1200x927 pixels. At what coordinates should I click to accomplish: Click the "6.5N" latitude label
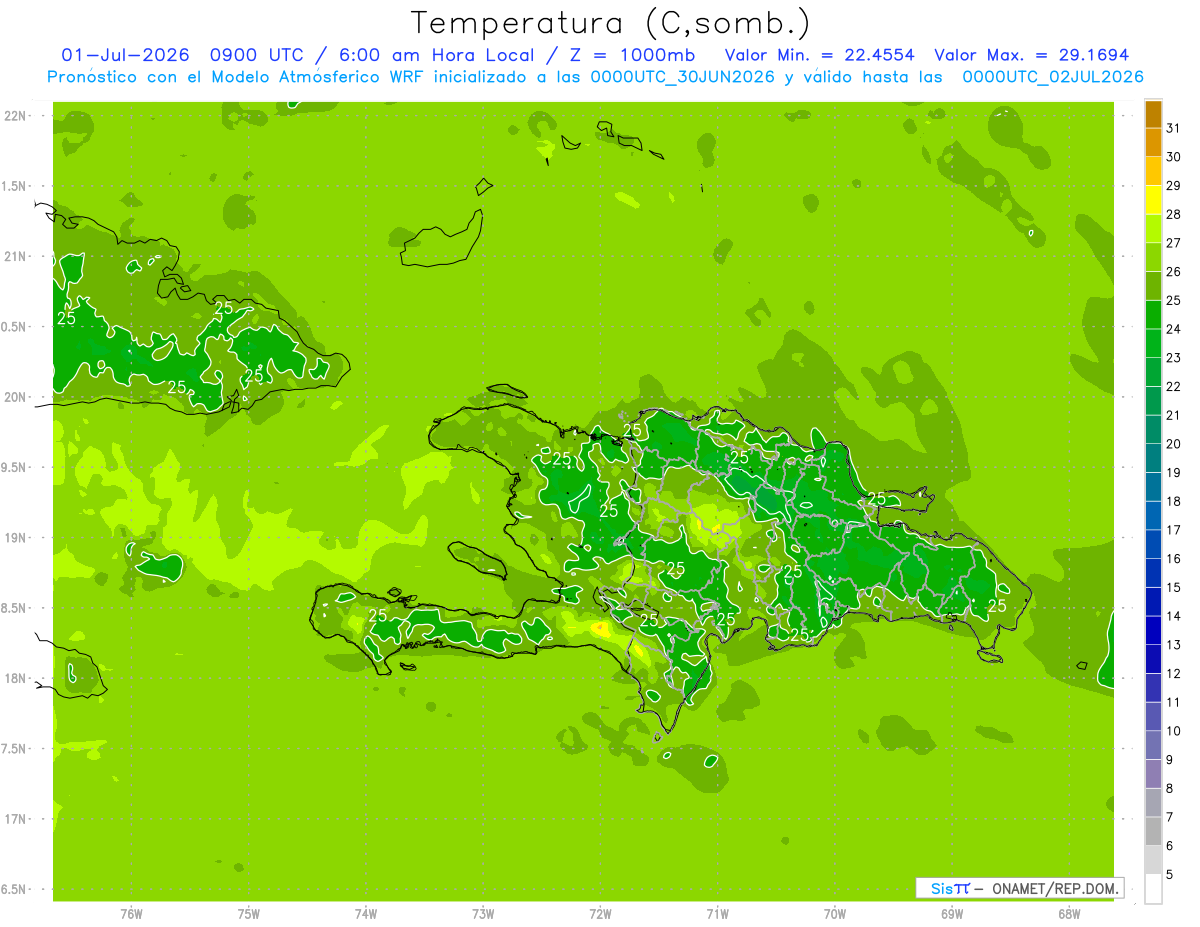15,889
